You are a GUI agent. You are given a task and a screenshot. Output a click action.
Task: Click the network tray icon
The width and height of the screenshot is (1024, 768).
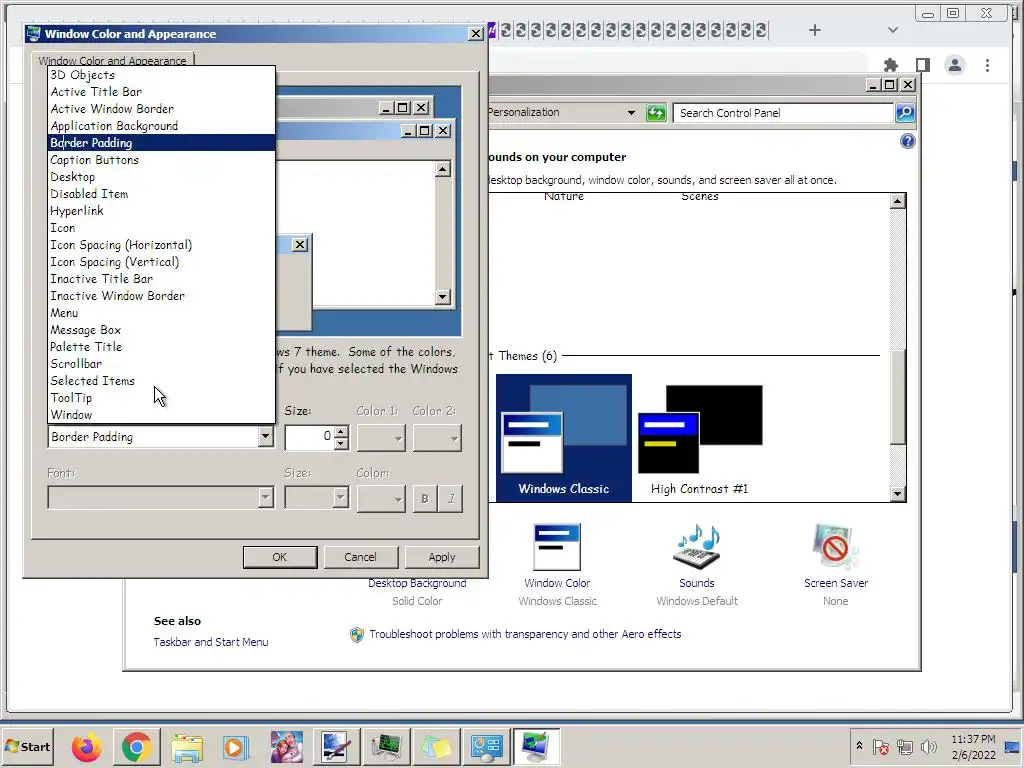coord(904,746)
